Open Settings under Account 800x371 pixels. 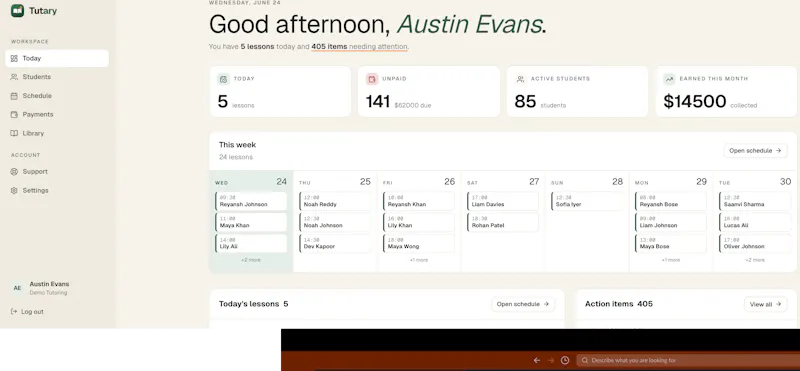[57, 190]
